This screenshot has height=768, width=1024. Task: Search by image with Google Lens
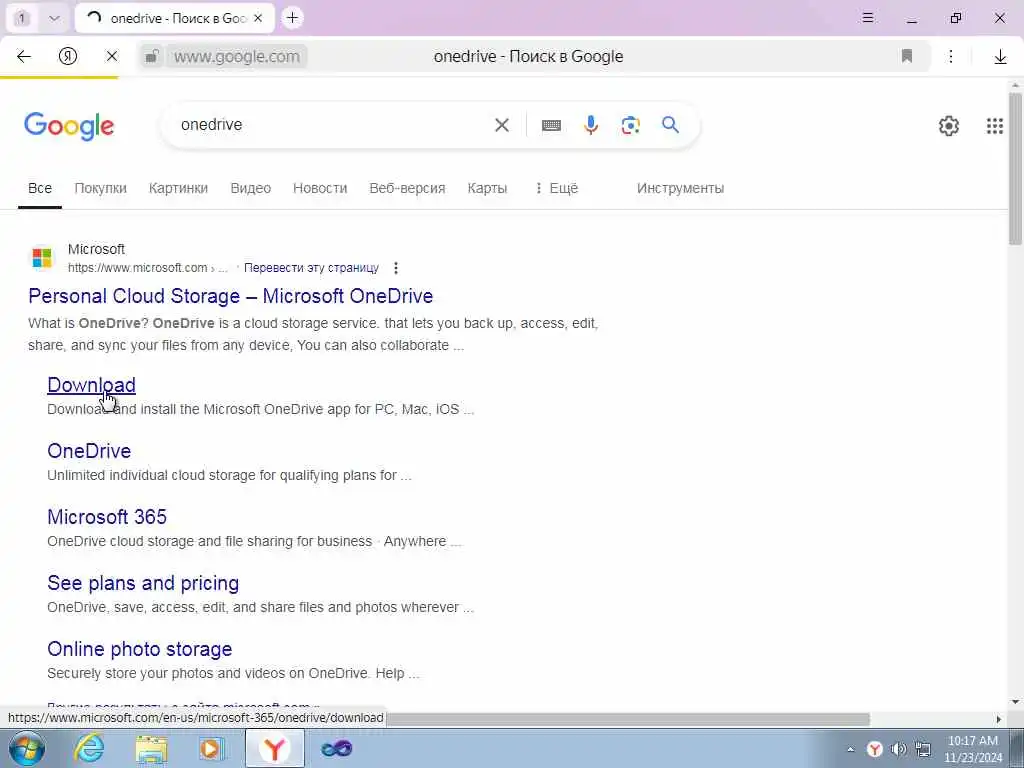coord(630,125)
